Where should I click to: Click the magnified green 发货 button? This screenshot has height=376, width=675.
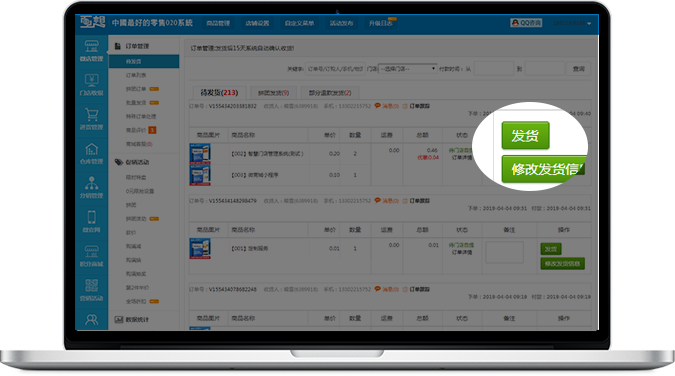click(525, 136)
